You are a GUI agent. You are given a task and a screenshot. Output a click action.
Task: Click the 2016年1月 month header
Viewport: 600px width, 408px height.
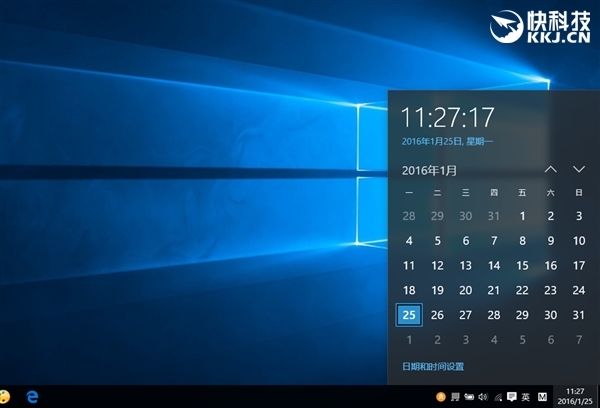[429, 170]
